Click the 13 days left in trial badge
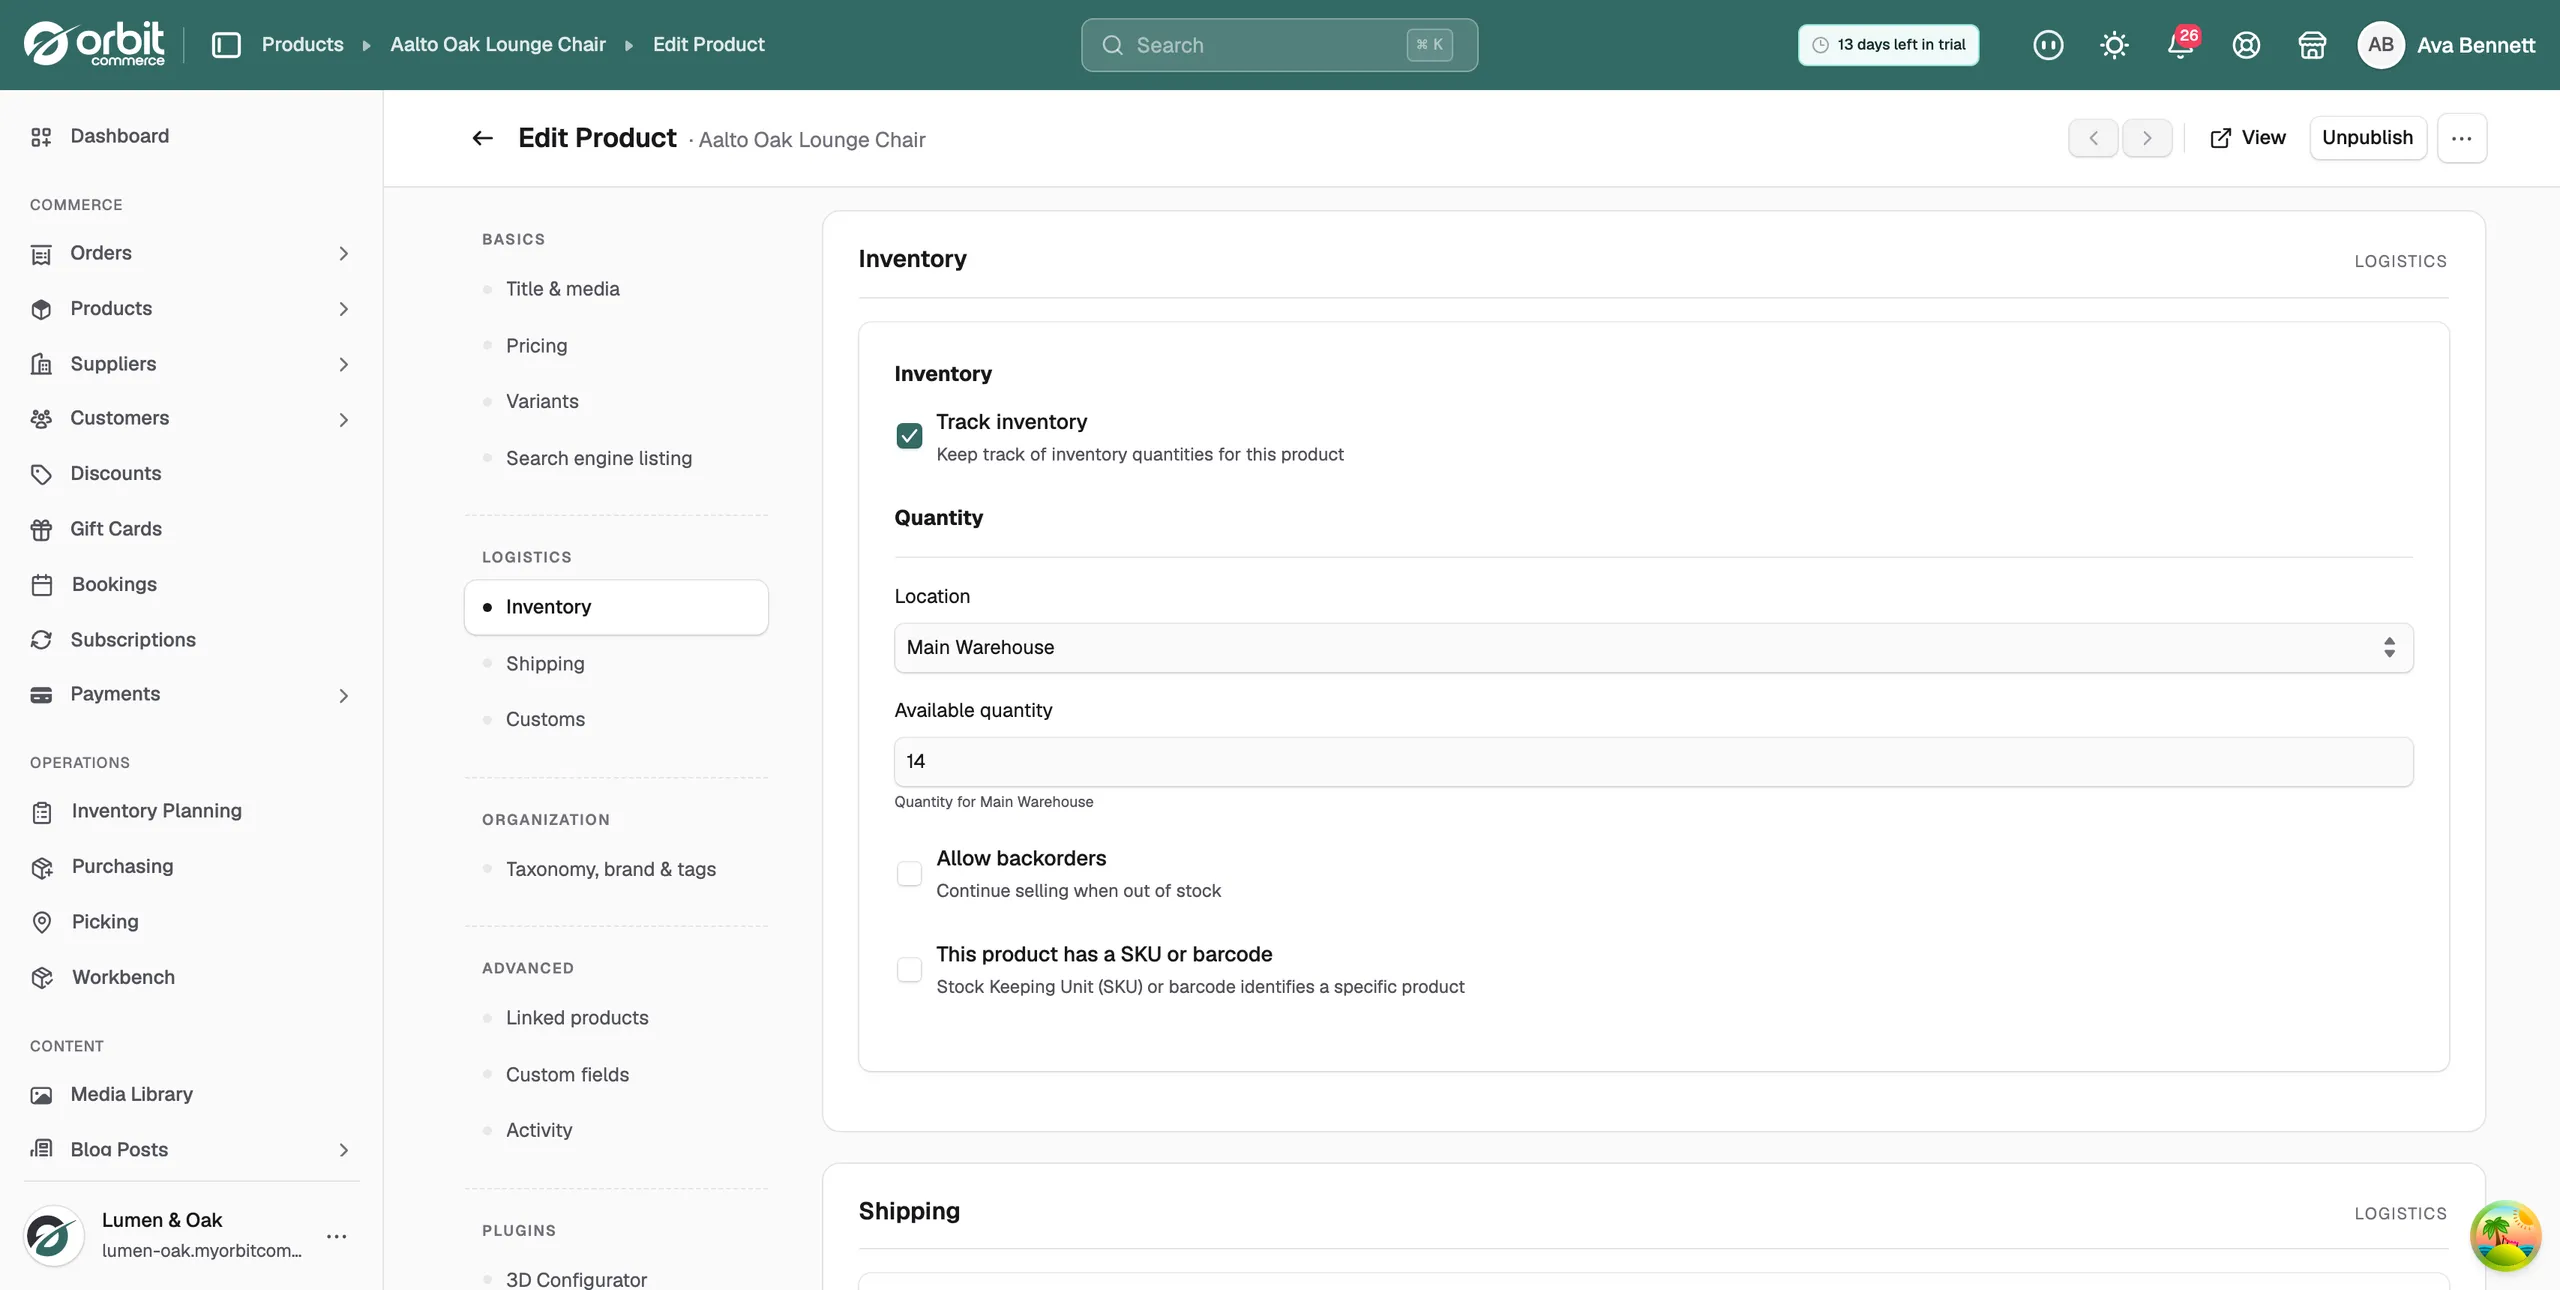2560x1290 pixels. [x=1888, y=45]
